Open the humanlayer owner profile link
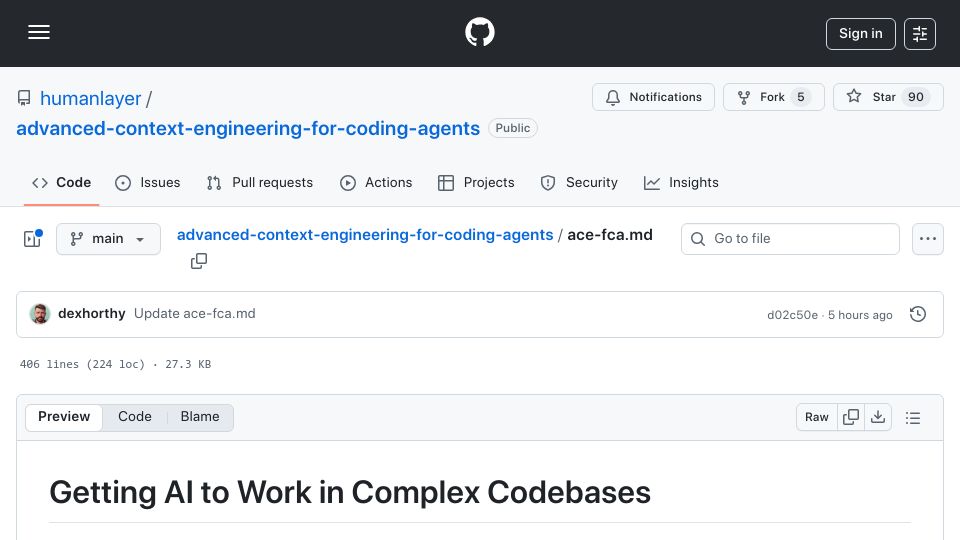This screenshot has width=960, height=540. (x=91, y=99)
